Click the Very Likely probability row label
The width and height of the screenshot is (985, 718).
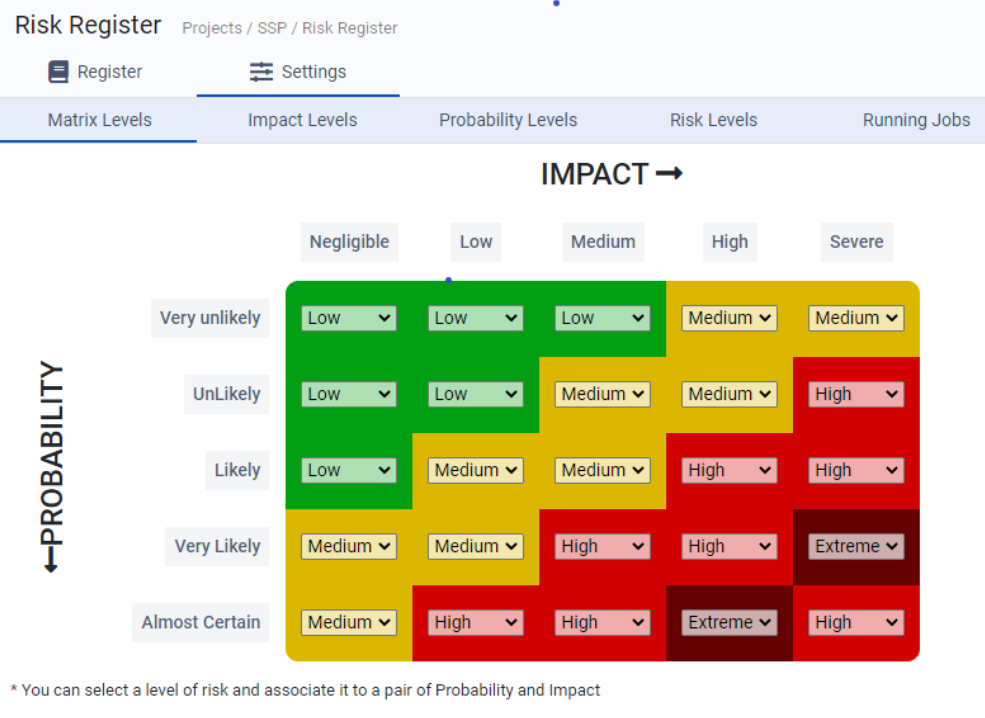point(217,546)
